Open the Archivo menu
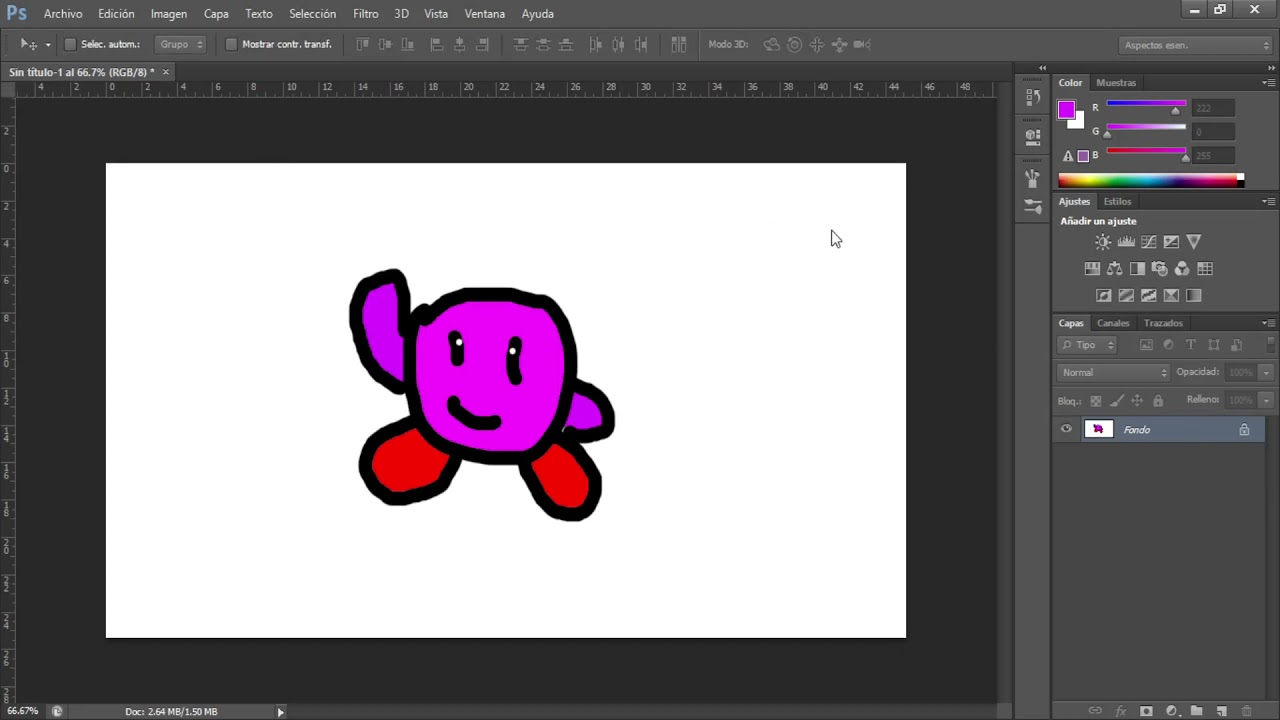The width and height of the screenshot is (1280, 720). [x=63, y=14]
